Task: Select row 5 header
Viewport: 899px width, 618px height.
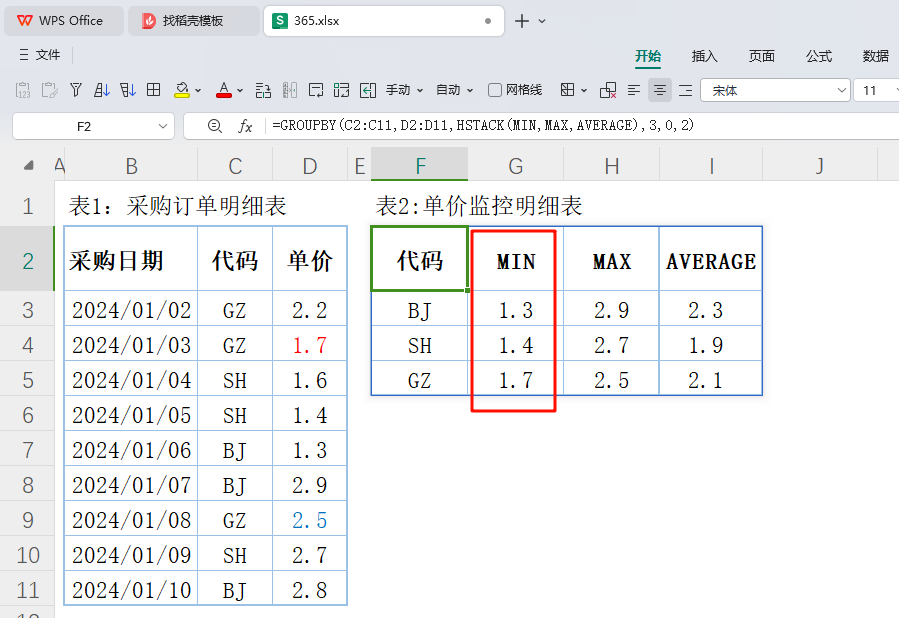Action: [x=28, y=380]
